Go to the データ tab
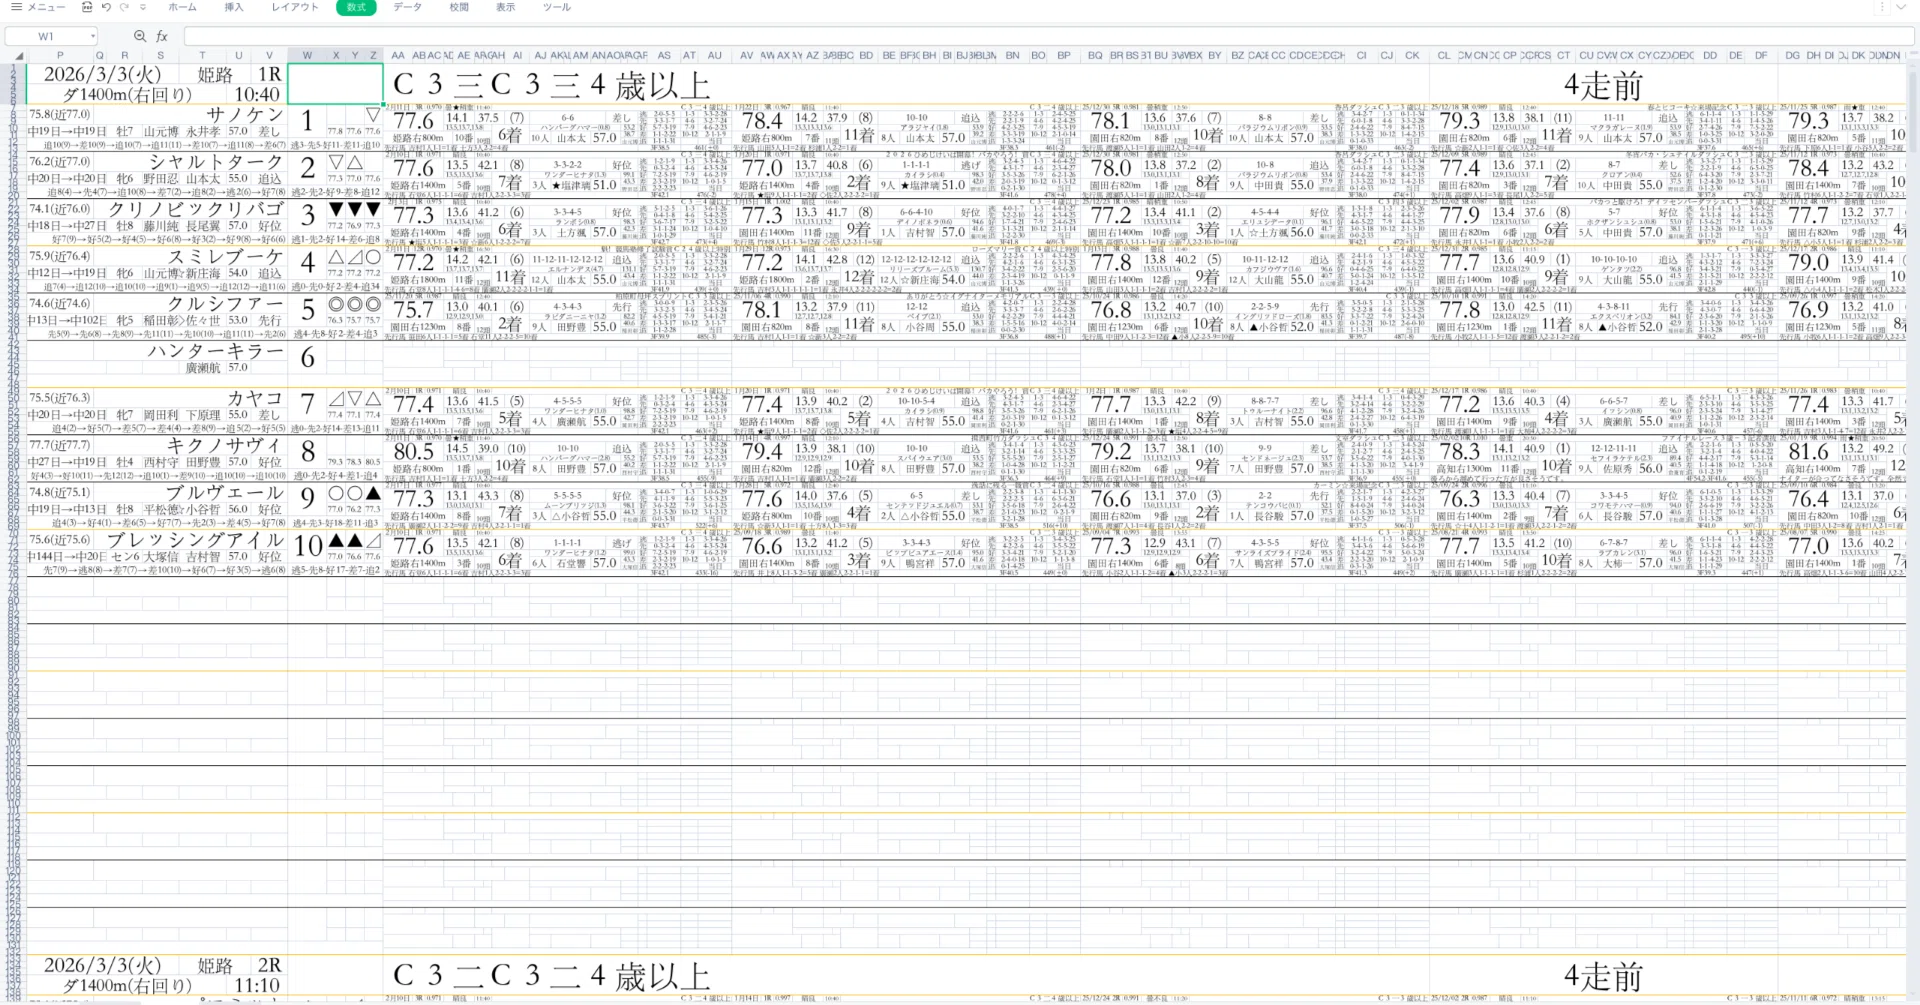Viewport: 1920px width, 1005px height. point(407,7)
